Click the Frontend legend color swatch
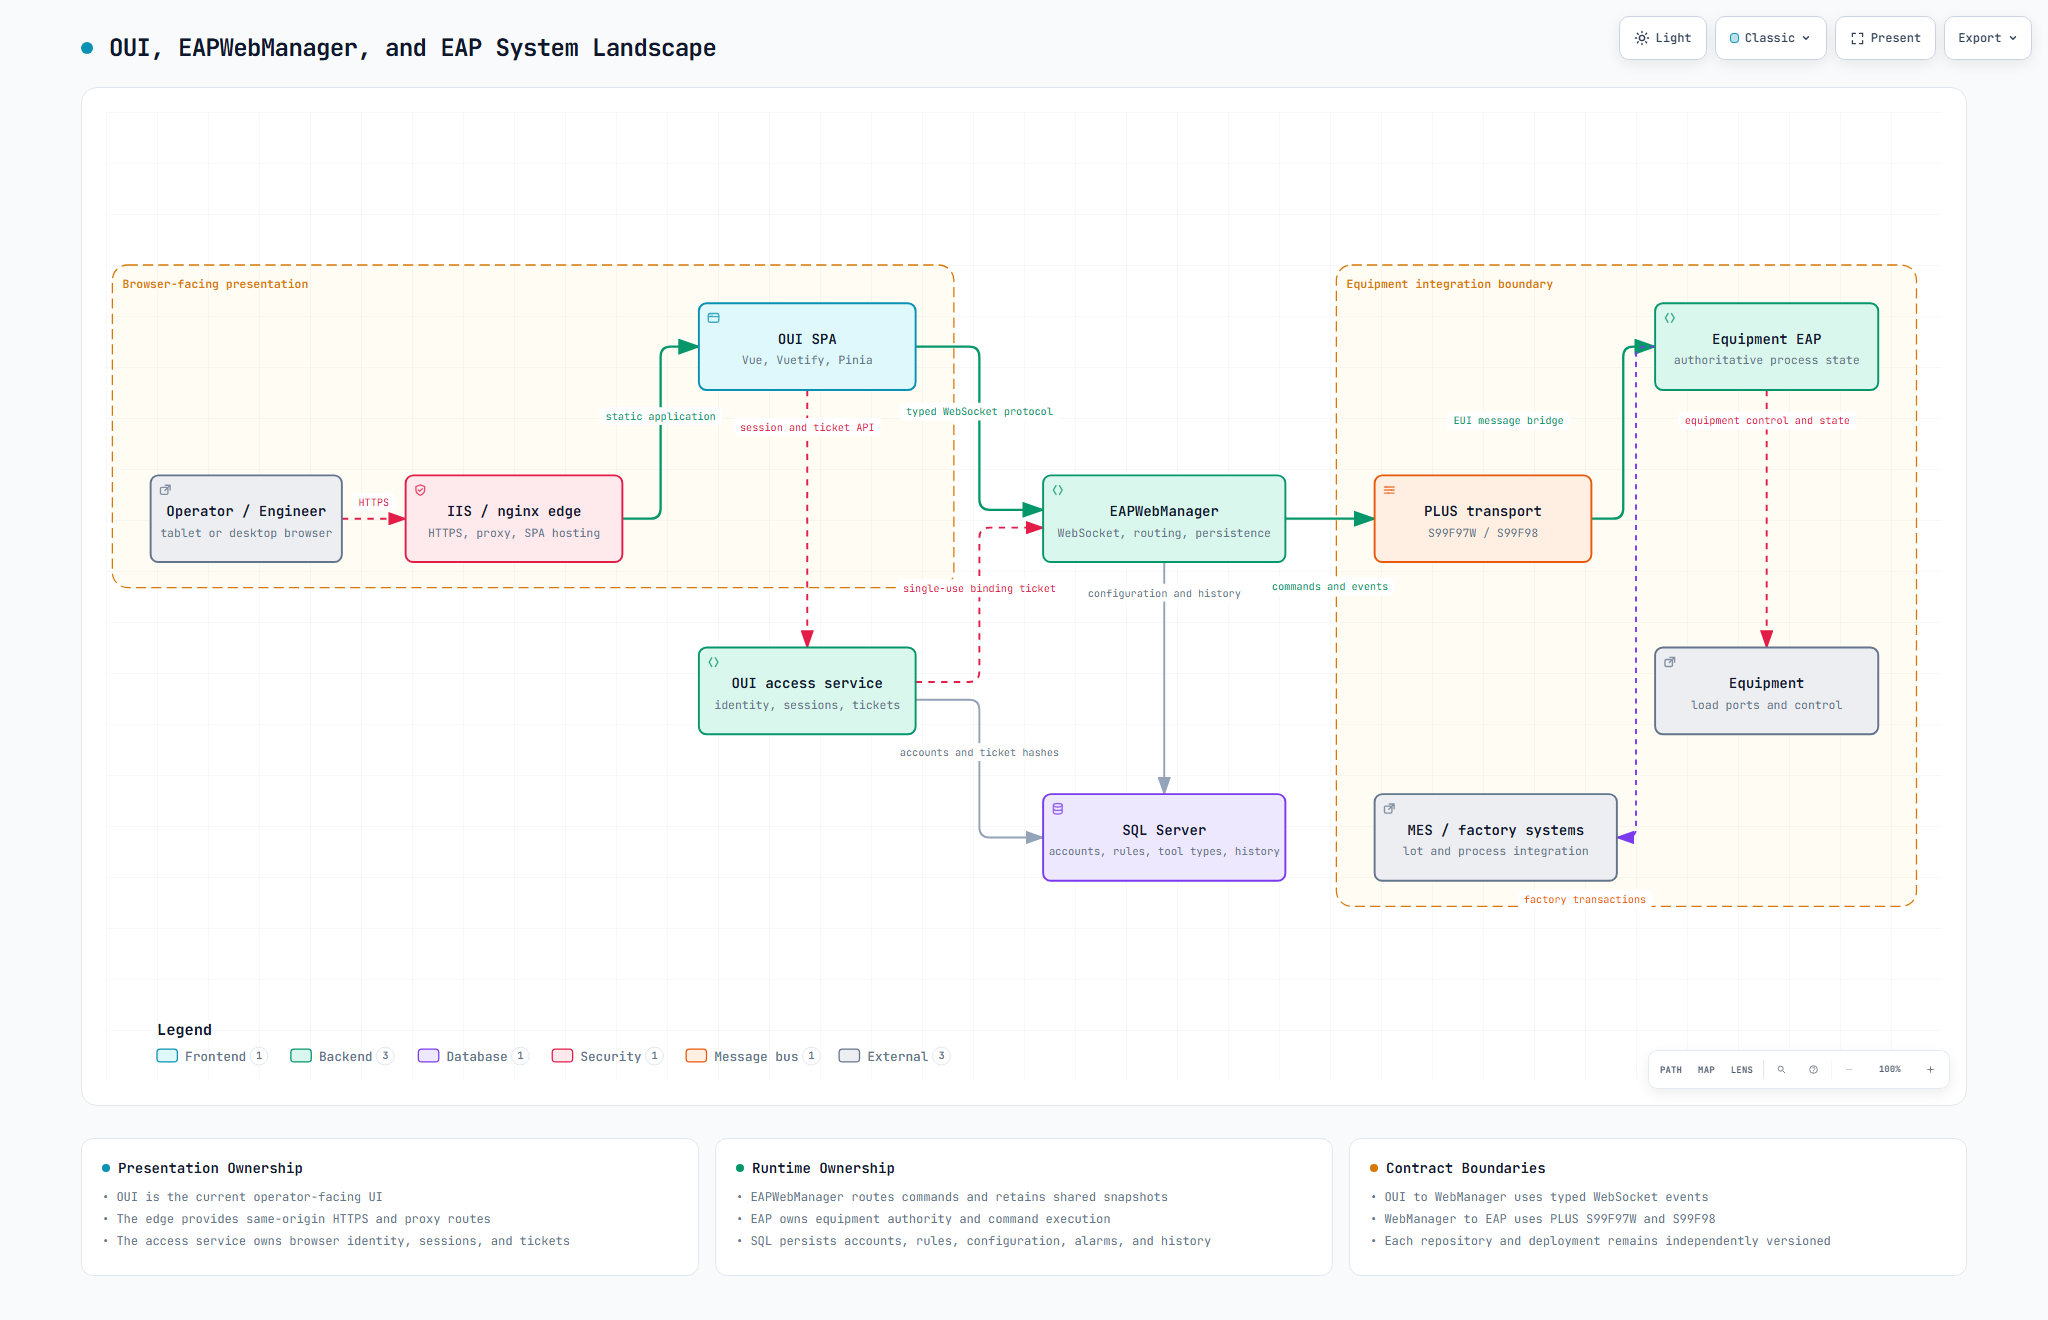 click(167, 1056)
